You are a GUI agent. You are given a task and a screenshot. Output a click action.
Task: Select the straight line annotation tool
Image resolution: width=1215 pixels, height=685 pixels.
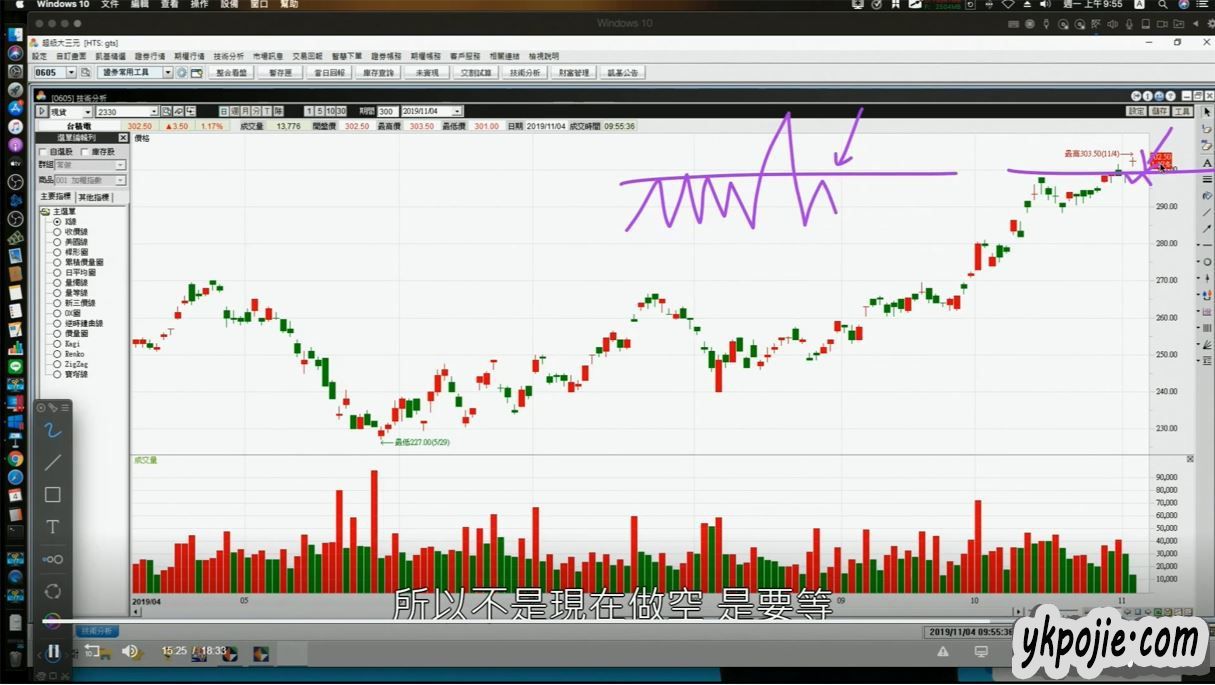click(53, 462)
